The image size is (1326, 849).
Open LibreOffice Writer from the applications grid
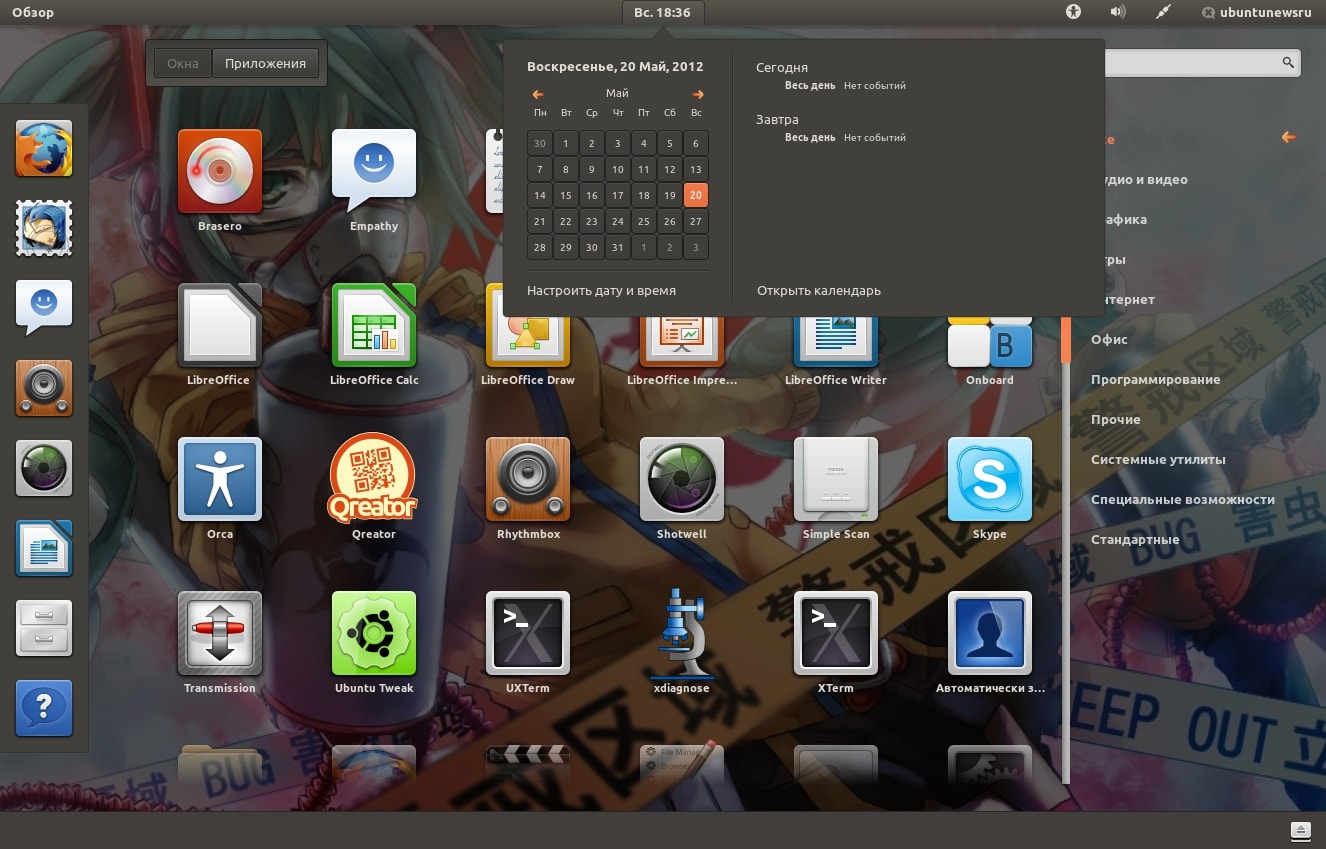point(836,340)
